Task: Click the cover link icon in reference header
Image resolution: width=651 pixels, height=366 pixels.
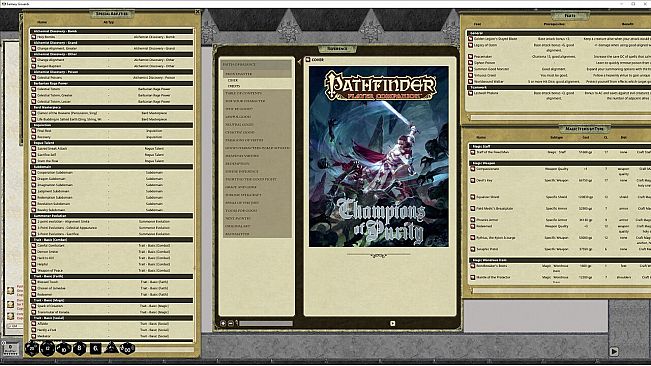Action: click(x=308, y=60)
